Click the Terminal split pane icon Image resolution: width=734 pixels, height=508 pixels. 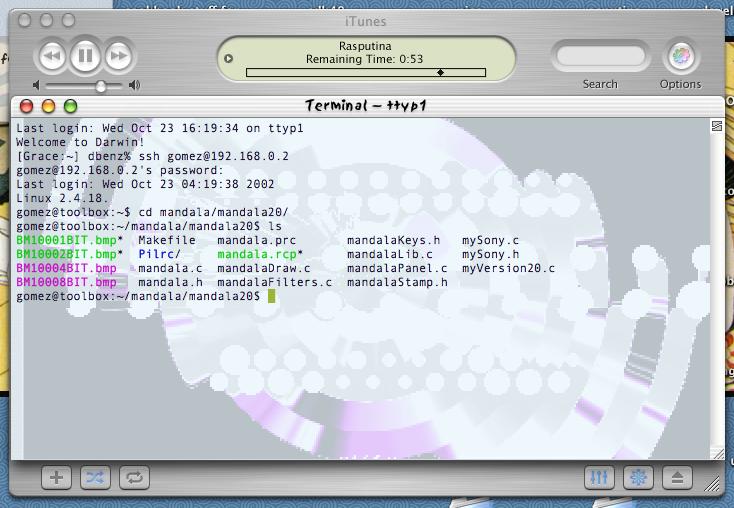(x=717, y=125)
